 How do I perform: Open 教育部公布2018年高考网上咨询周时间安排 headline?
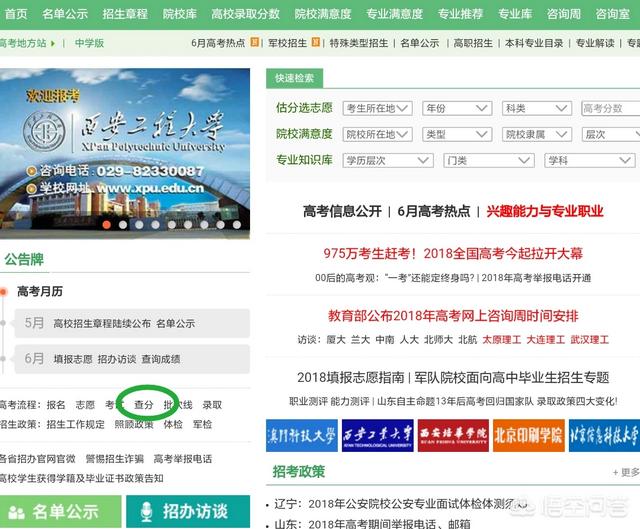click(x=453, y=316)
